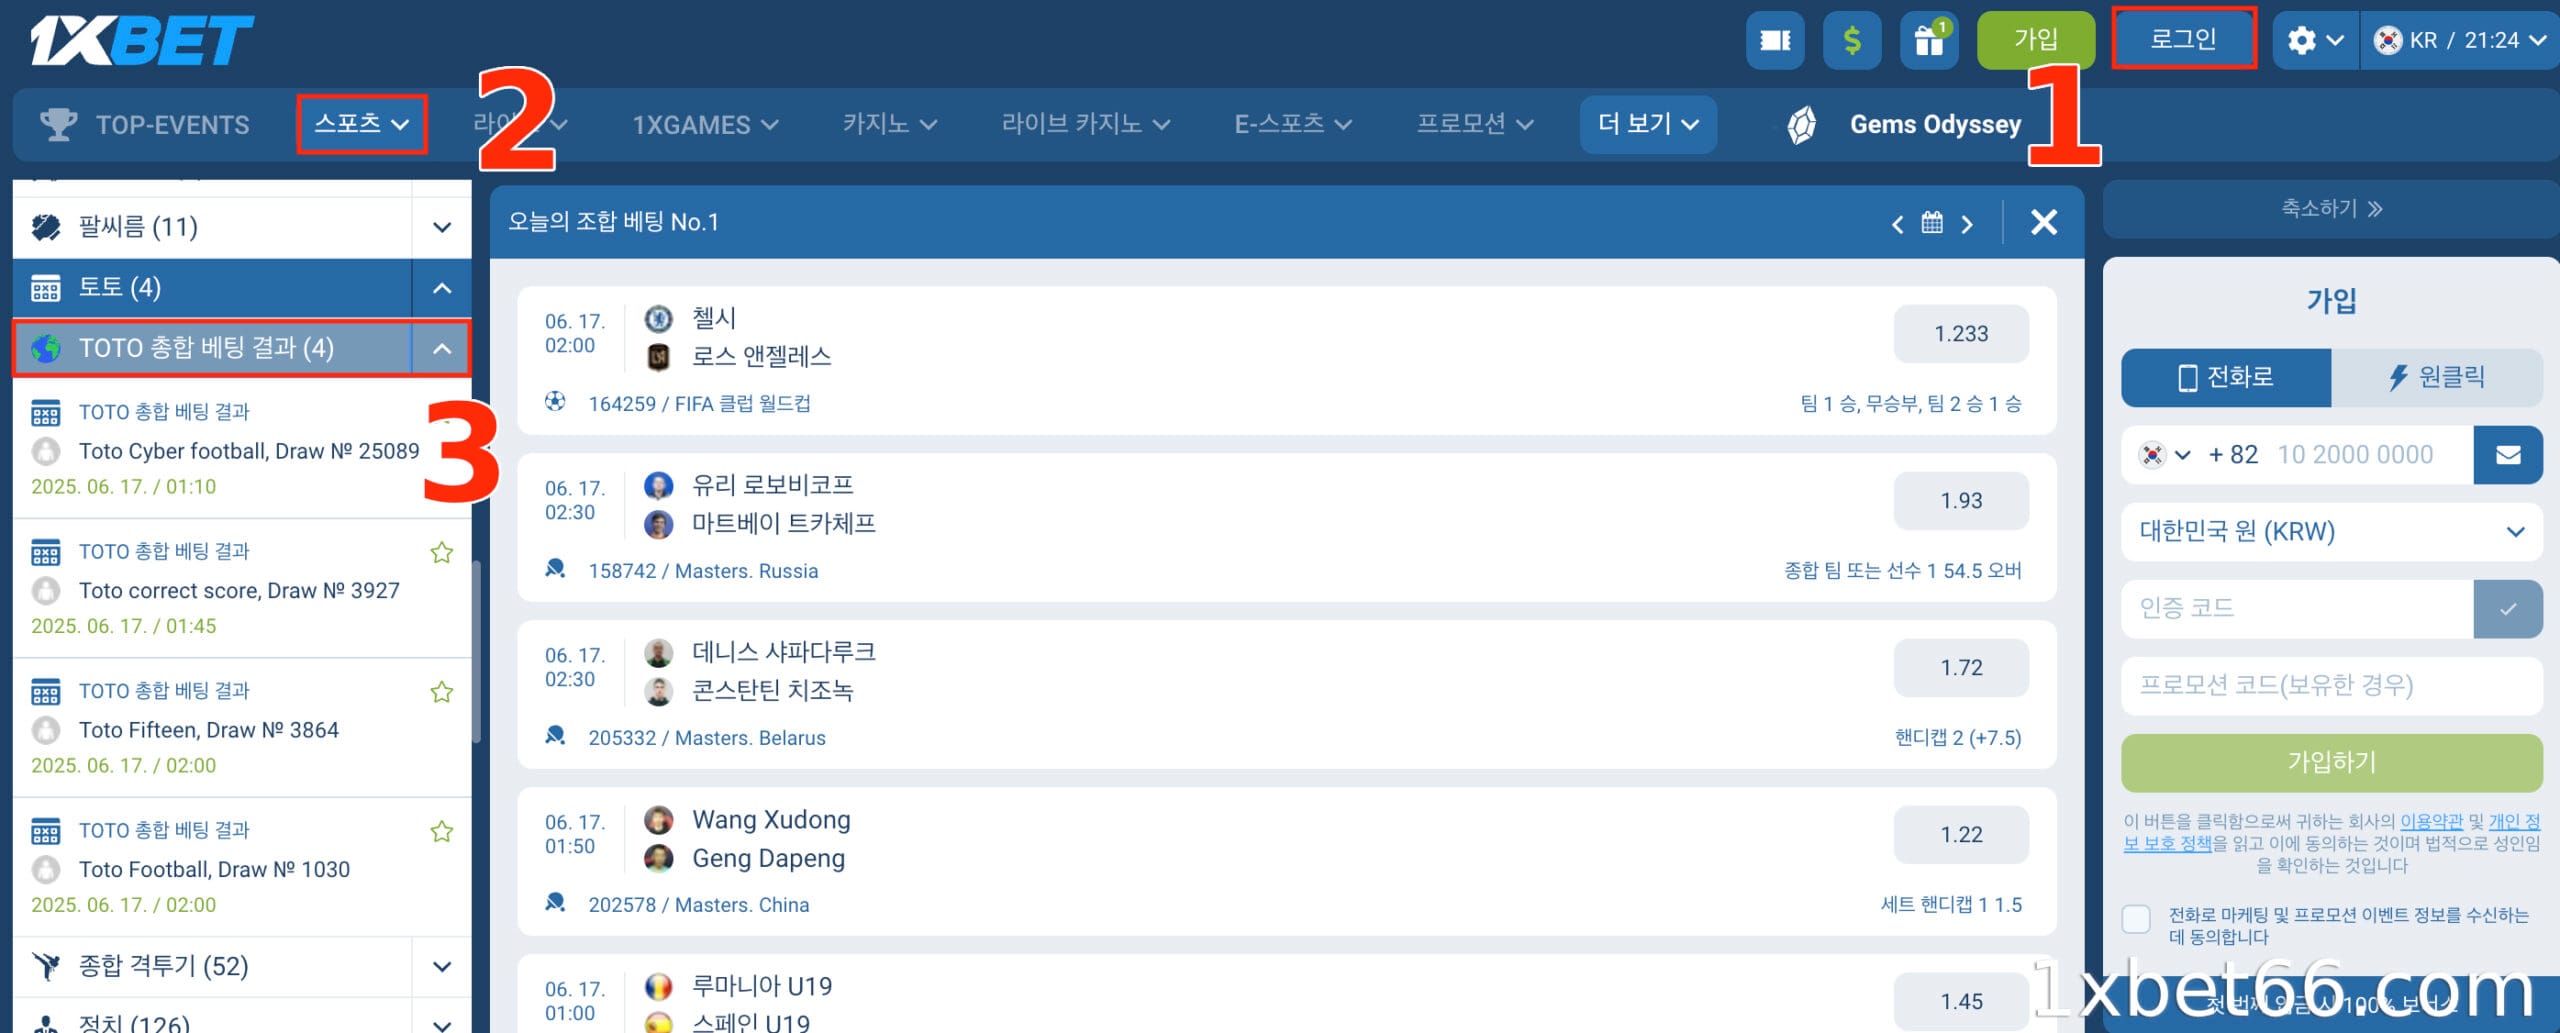Open the 라이브 카지노 menu

(x=1085, y=124)
